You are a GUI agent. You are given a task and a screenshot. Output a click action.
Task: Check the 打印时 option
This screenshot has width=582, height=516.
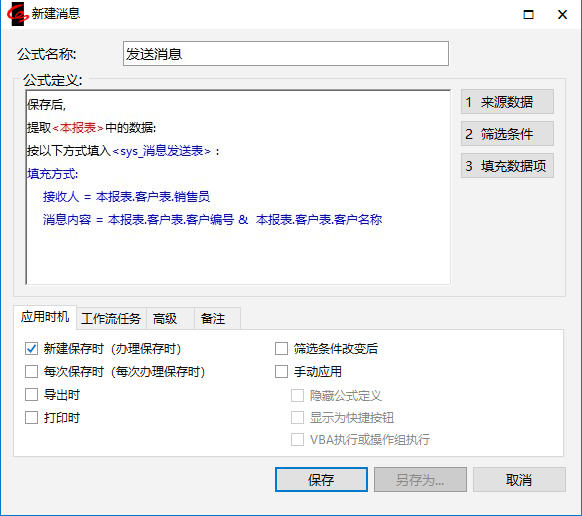[31, 418]
